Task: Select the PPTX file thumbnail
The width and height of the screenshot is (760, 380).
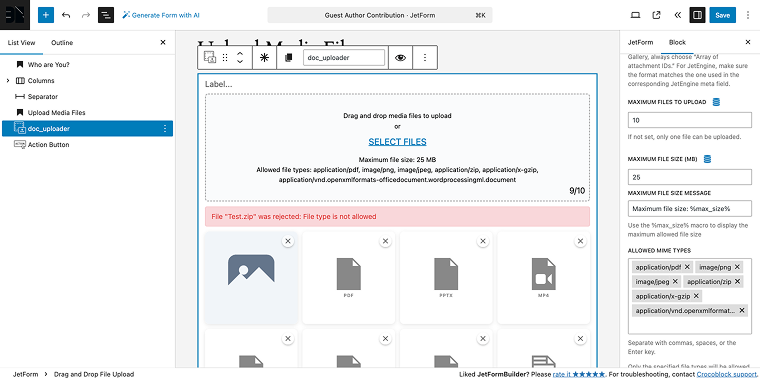Action: click(x=446, y=278)
